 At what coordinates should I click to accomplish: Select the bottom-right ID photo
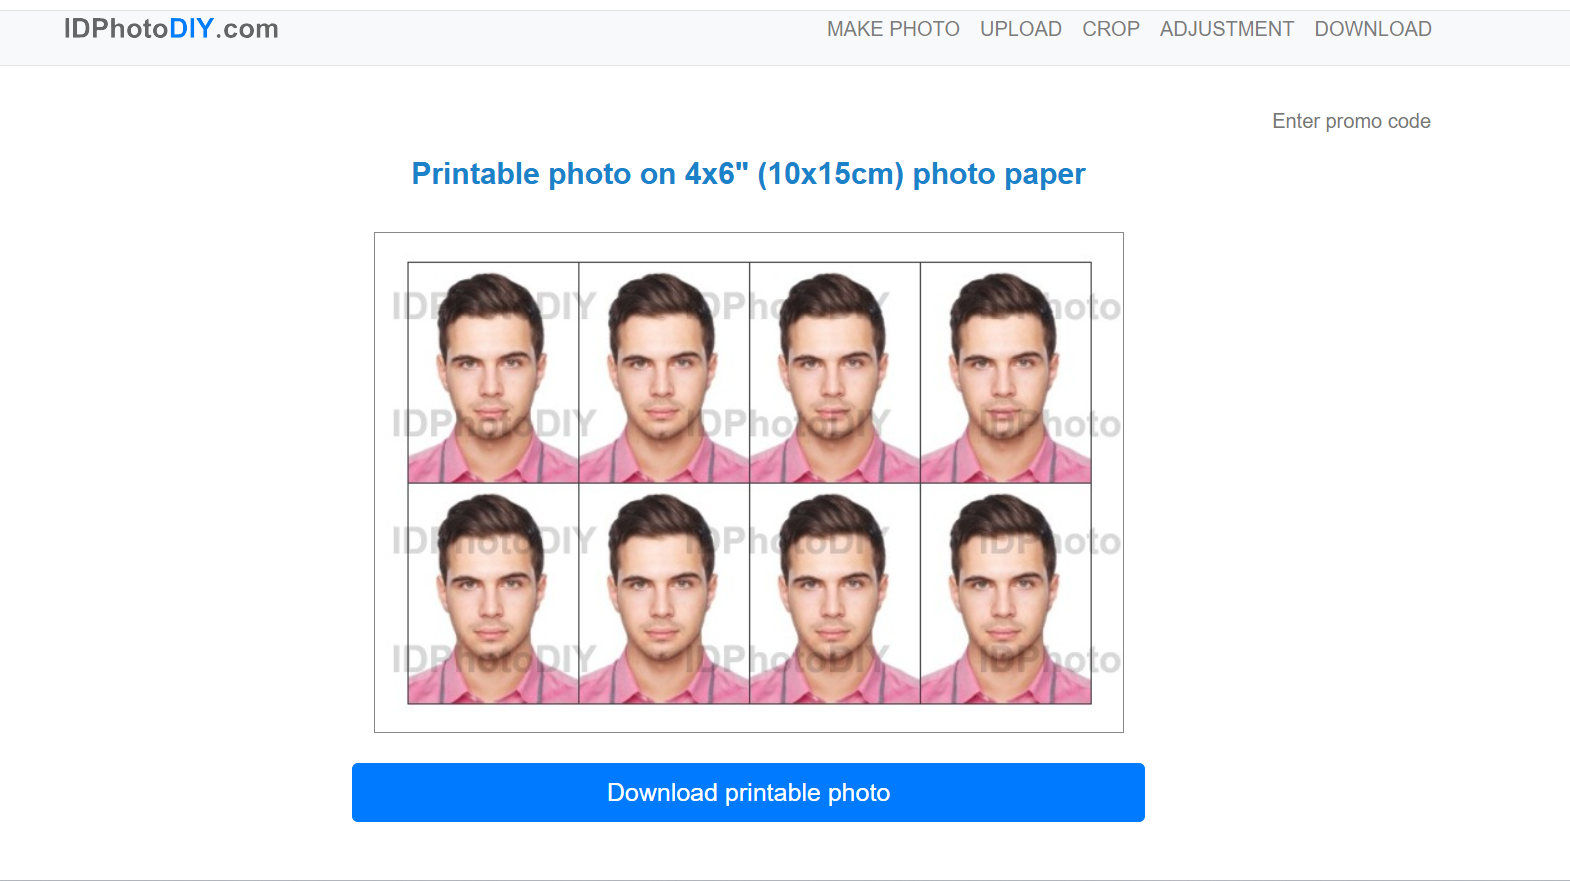click(x=1005, y=594)
